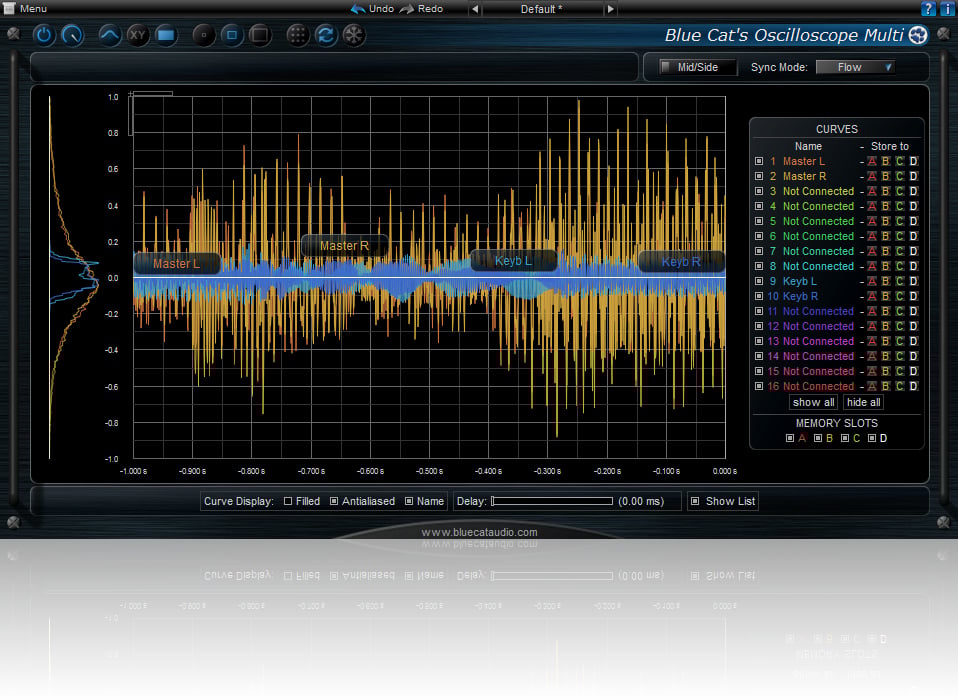
Task: Click the Master L curve label on graph
Action: coord(177,264)
